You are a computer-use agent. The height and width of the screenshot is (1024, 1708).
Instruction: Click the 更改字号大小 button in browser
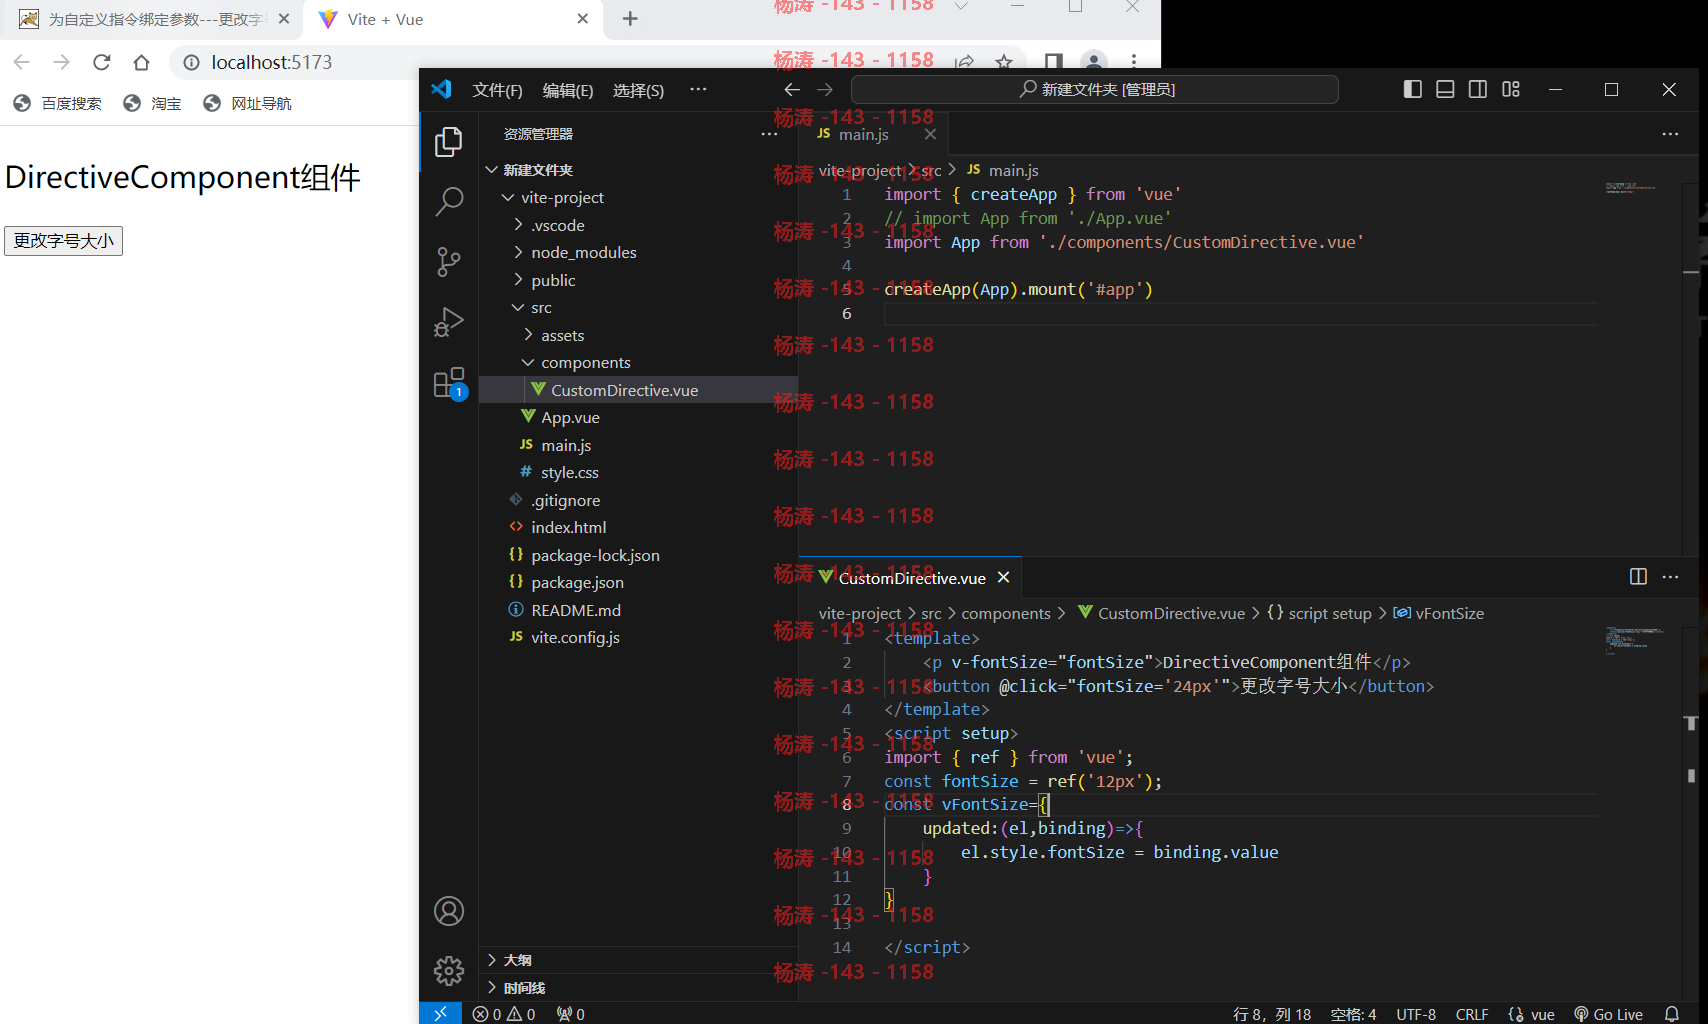click(63, 241)
